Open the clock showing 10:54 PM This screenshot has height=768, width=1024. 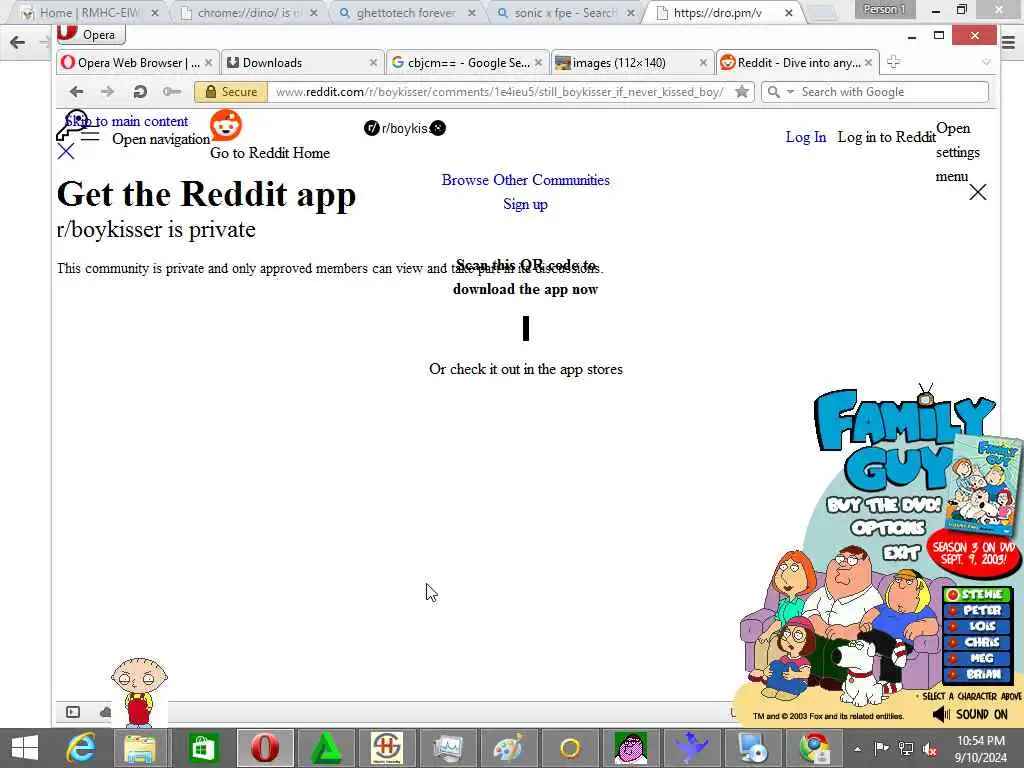click(980, 749)
